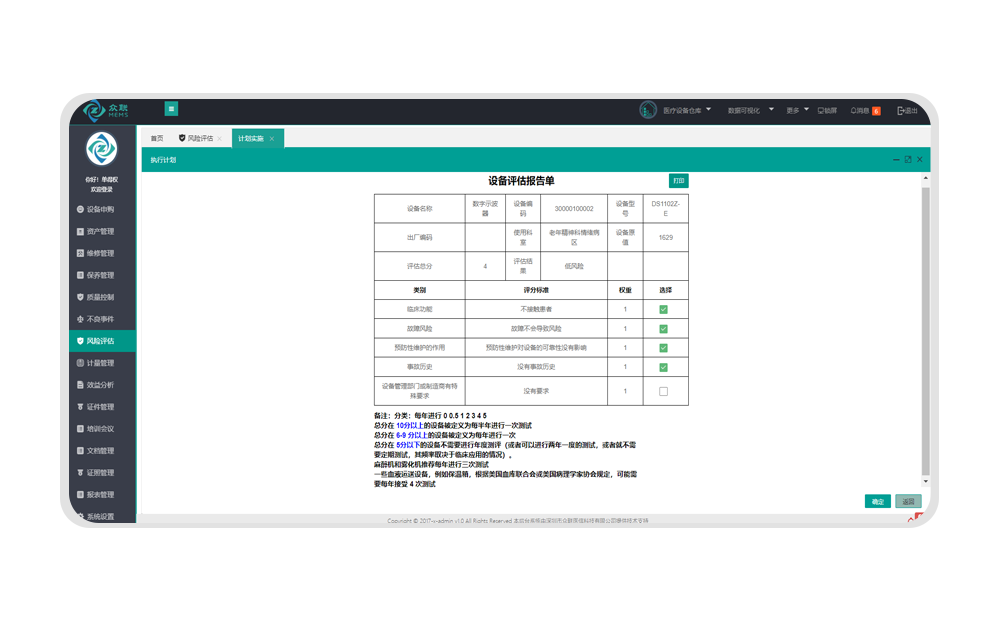The width and height of the screenshot is (1000, 620).
Task: Click the 打印 print button
Action: click(x=679, y=181)
